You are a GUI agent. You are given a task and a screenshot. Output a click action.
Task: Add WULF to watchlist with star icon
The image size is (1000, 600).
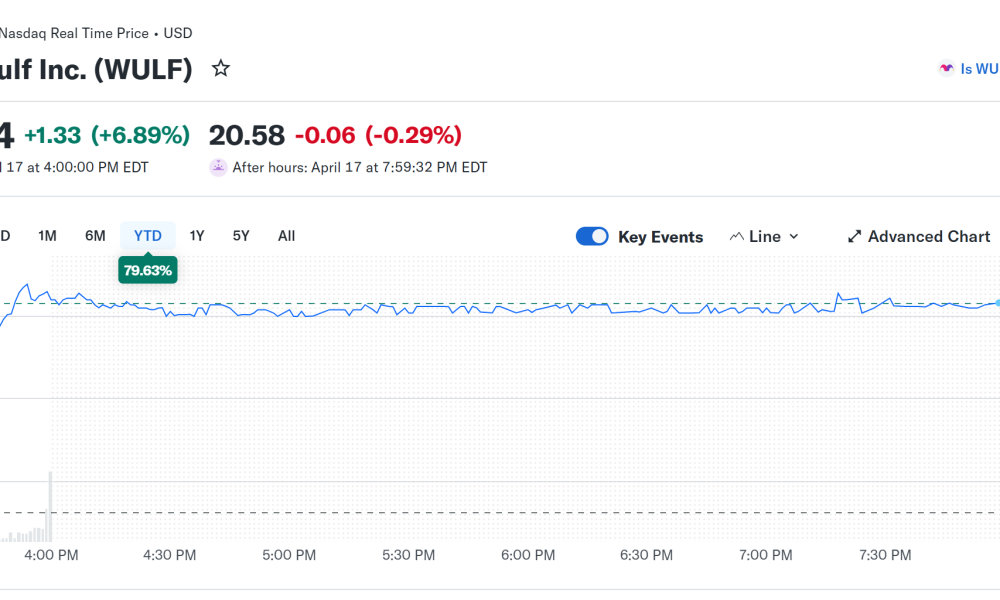tap(221, 69)
